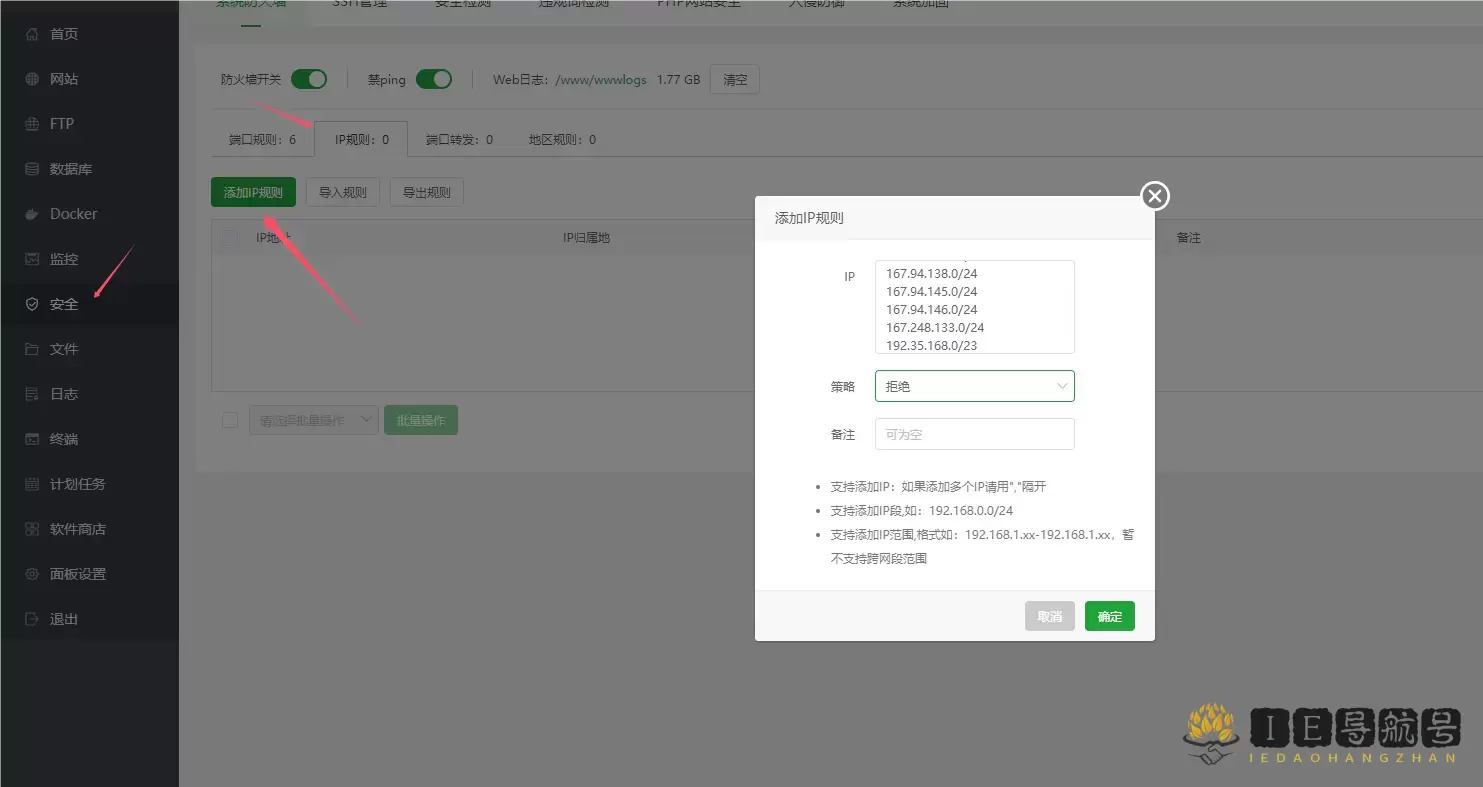Select the database icon beside 数据库
The height and width of the screenshot is (787, 1483).
[32, 169]
